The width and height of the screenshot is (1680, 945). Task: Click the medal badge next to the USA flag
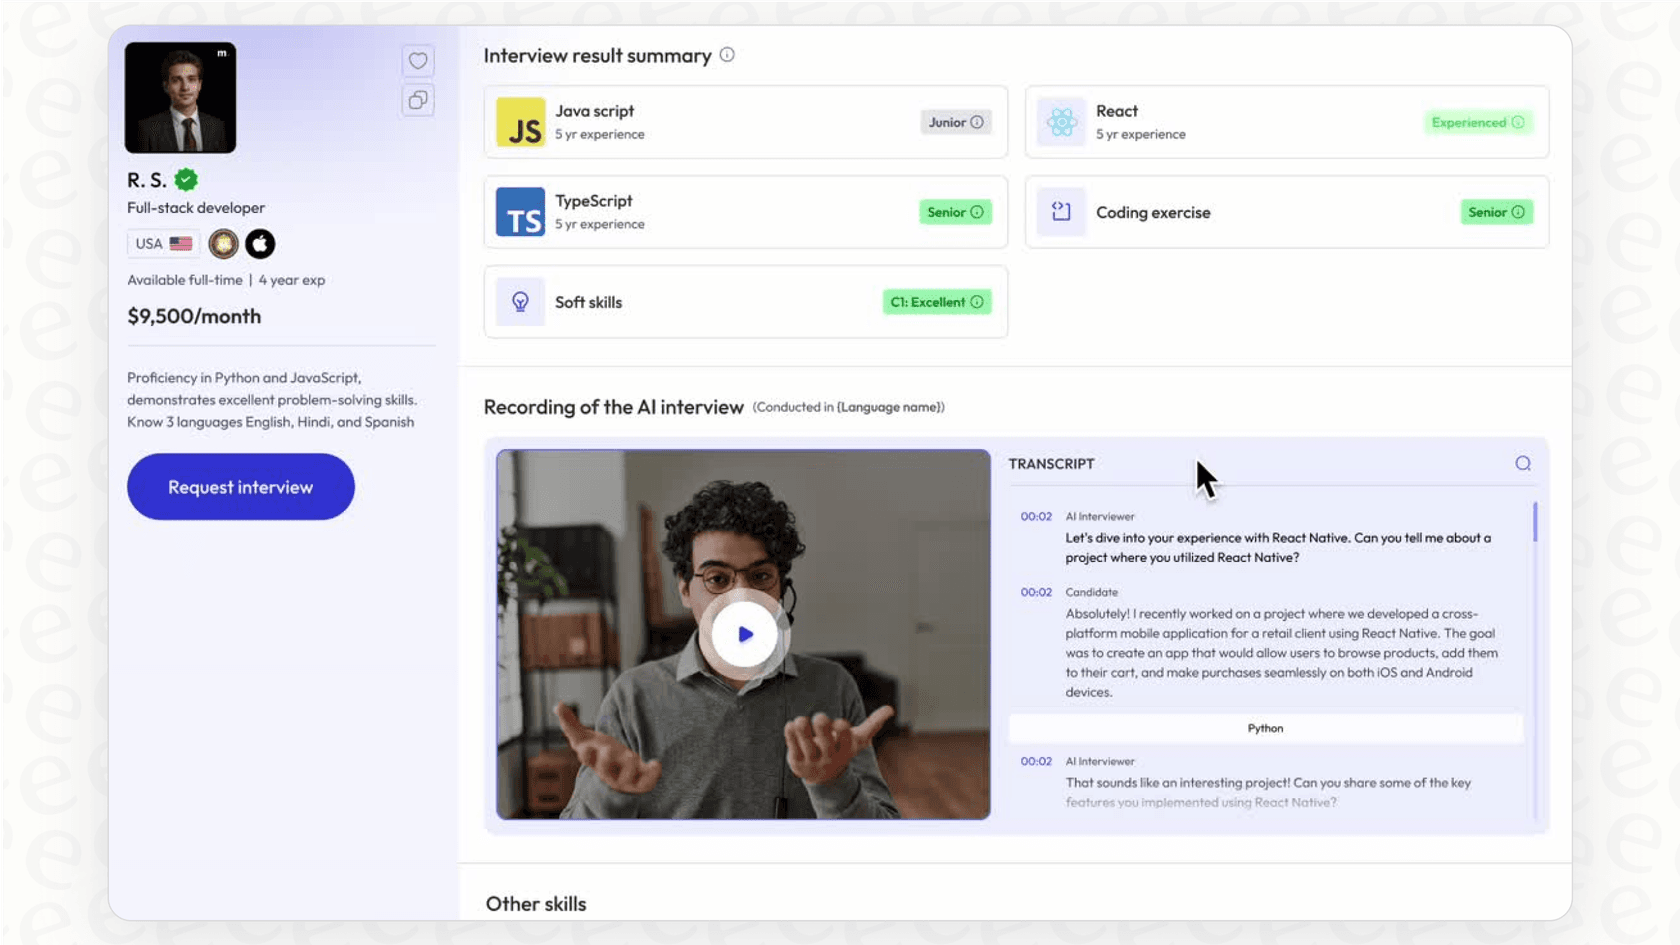pyautogui.click(x=223, y=243)
